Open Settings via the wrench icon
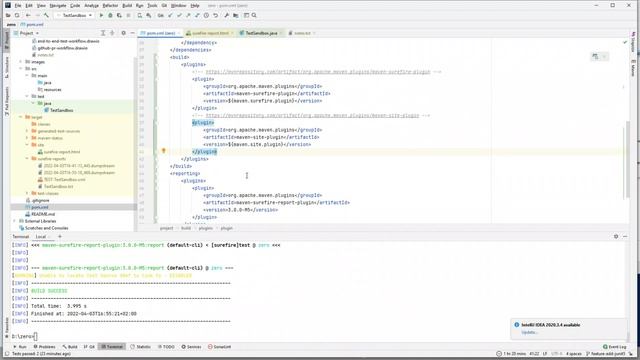 (x=227, y=15)
